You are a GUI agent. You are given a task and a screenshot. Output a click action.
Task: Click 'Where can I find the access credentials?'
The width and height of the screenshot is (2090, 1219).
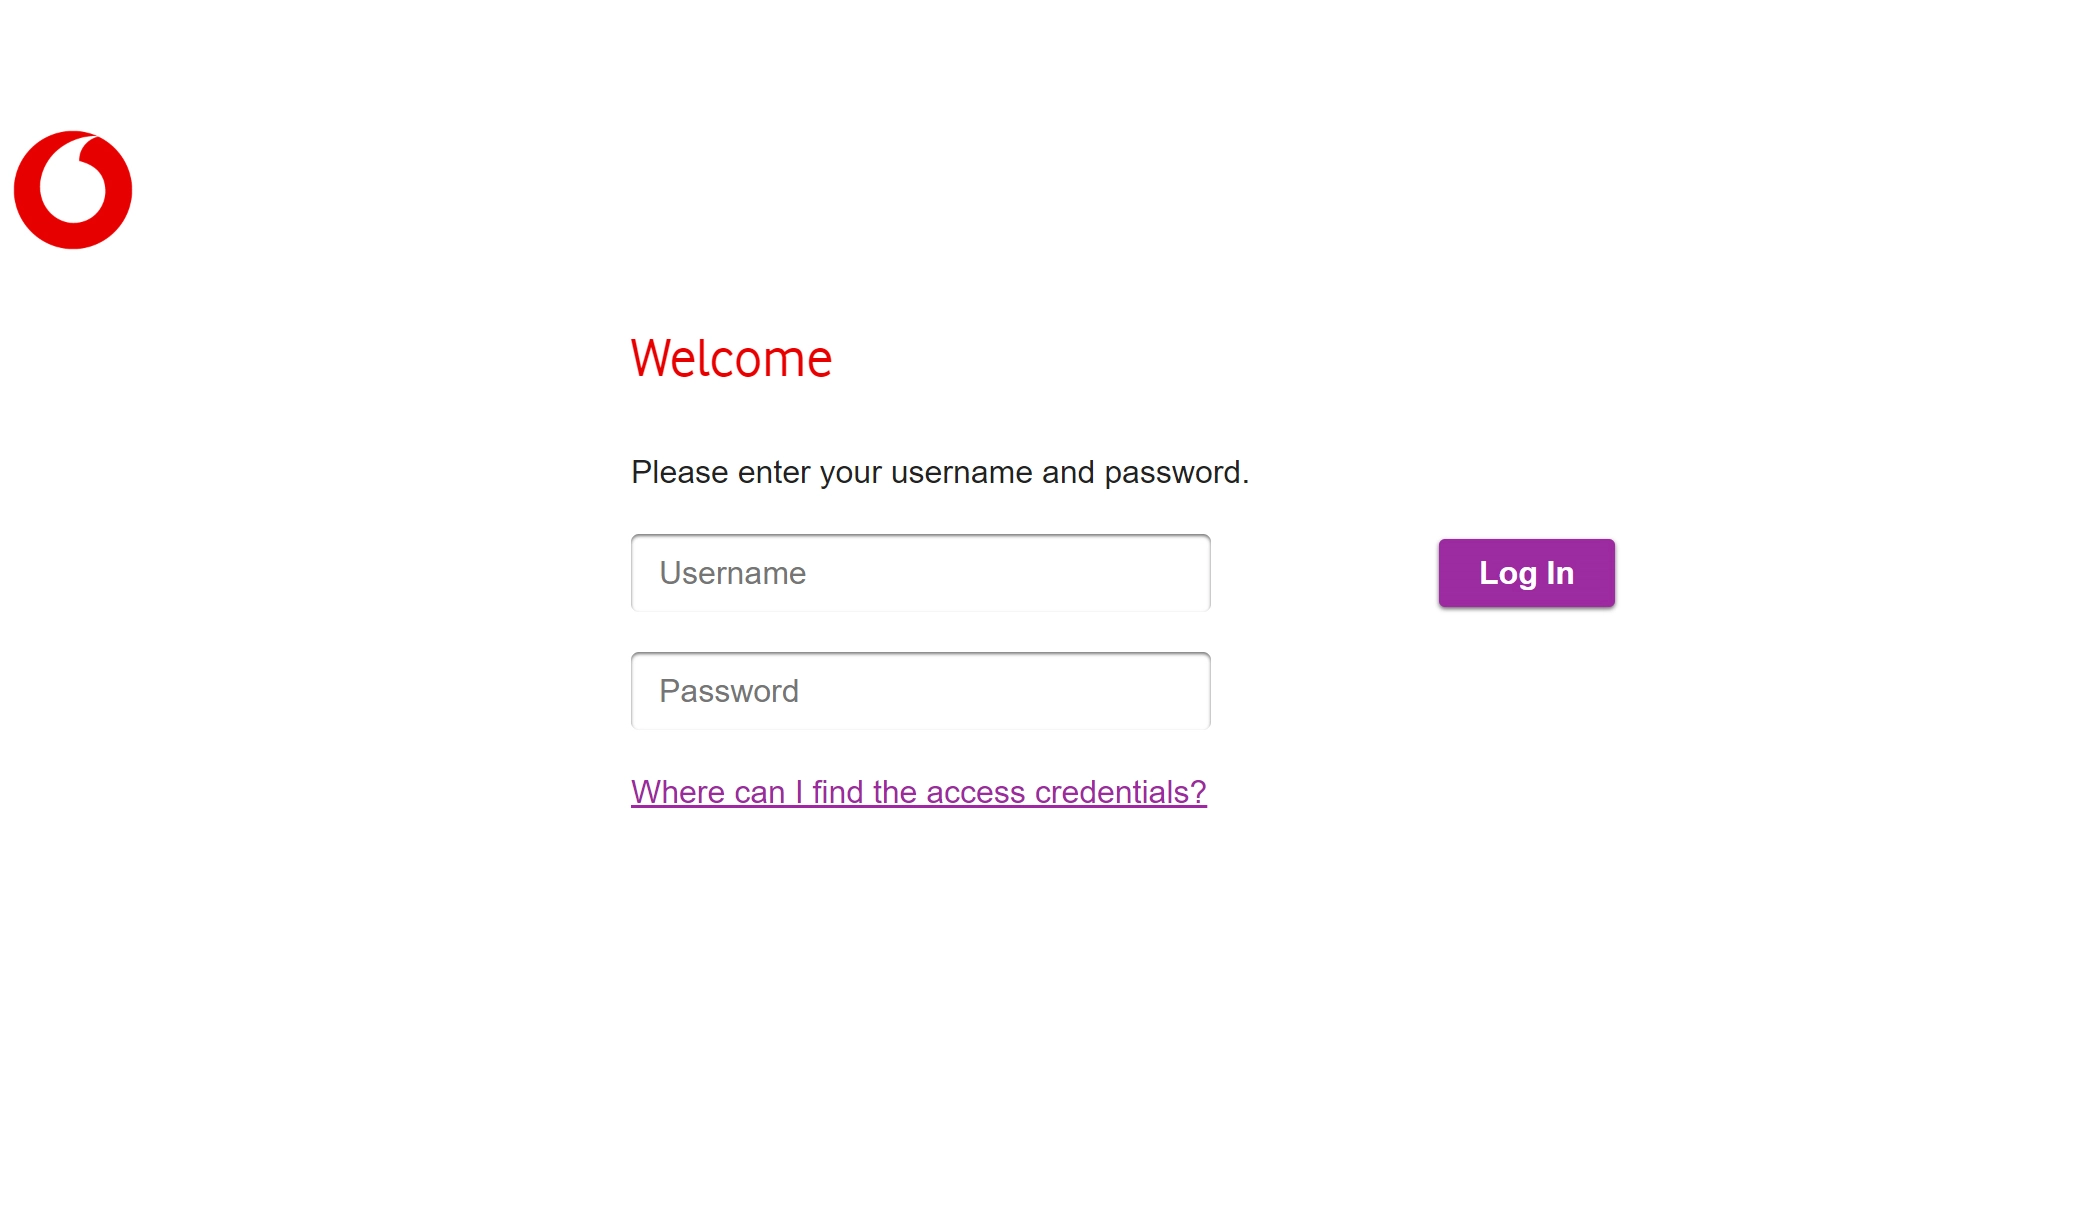coord(918,791)
